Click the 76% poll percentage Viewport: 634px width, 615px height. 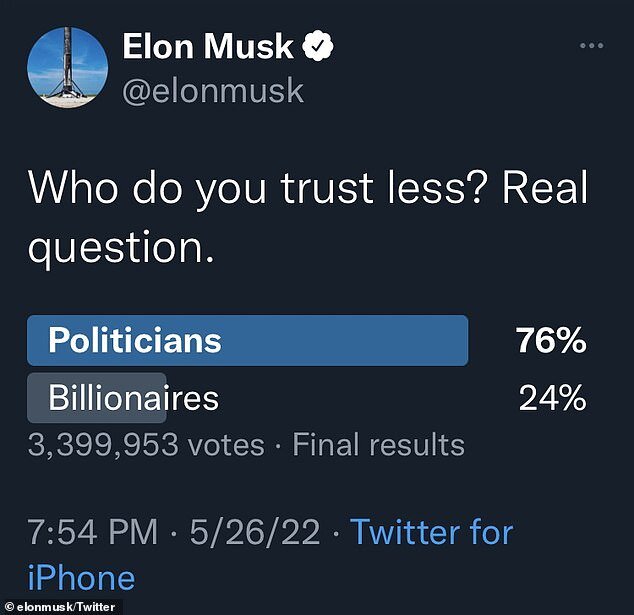pos(551,341)
